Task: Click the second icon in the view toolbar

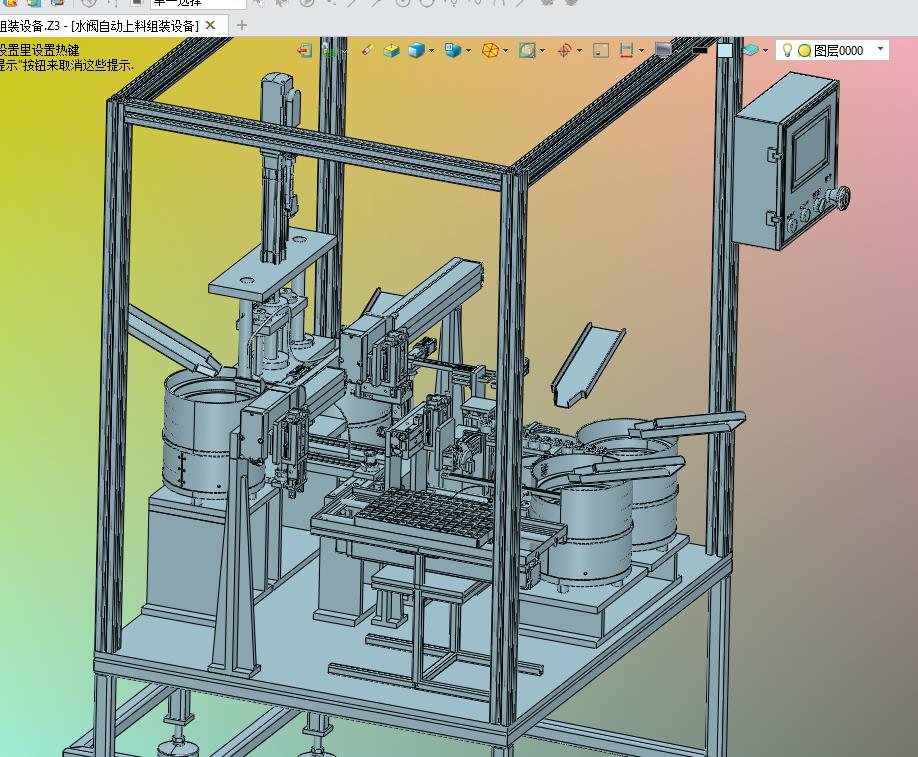Action: point(330,51)
